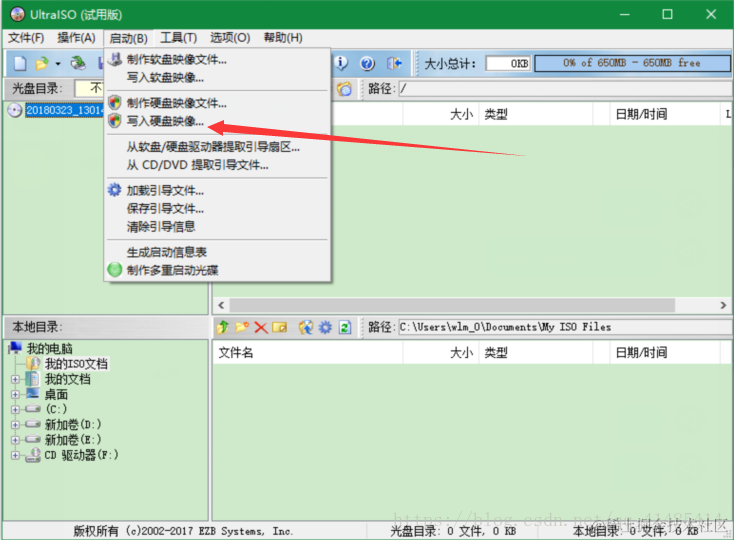Click the upper 路径 field showing /
Screen dimensions: 734x540
(565, 88)
